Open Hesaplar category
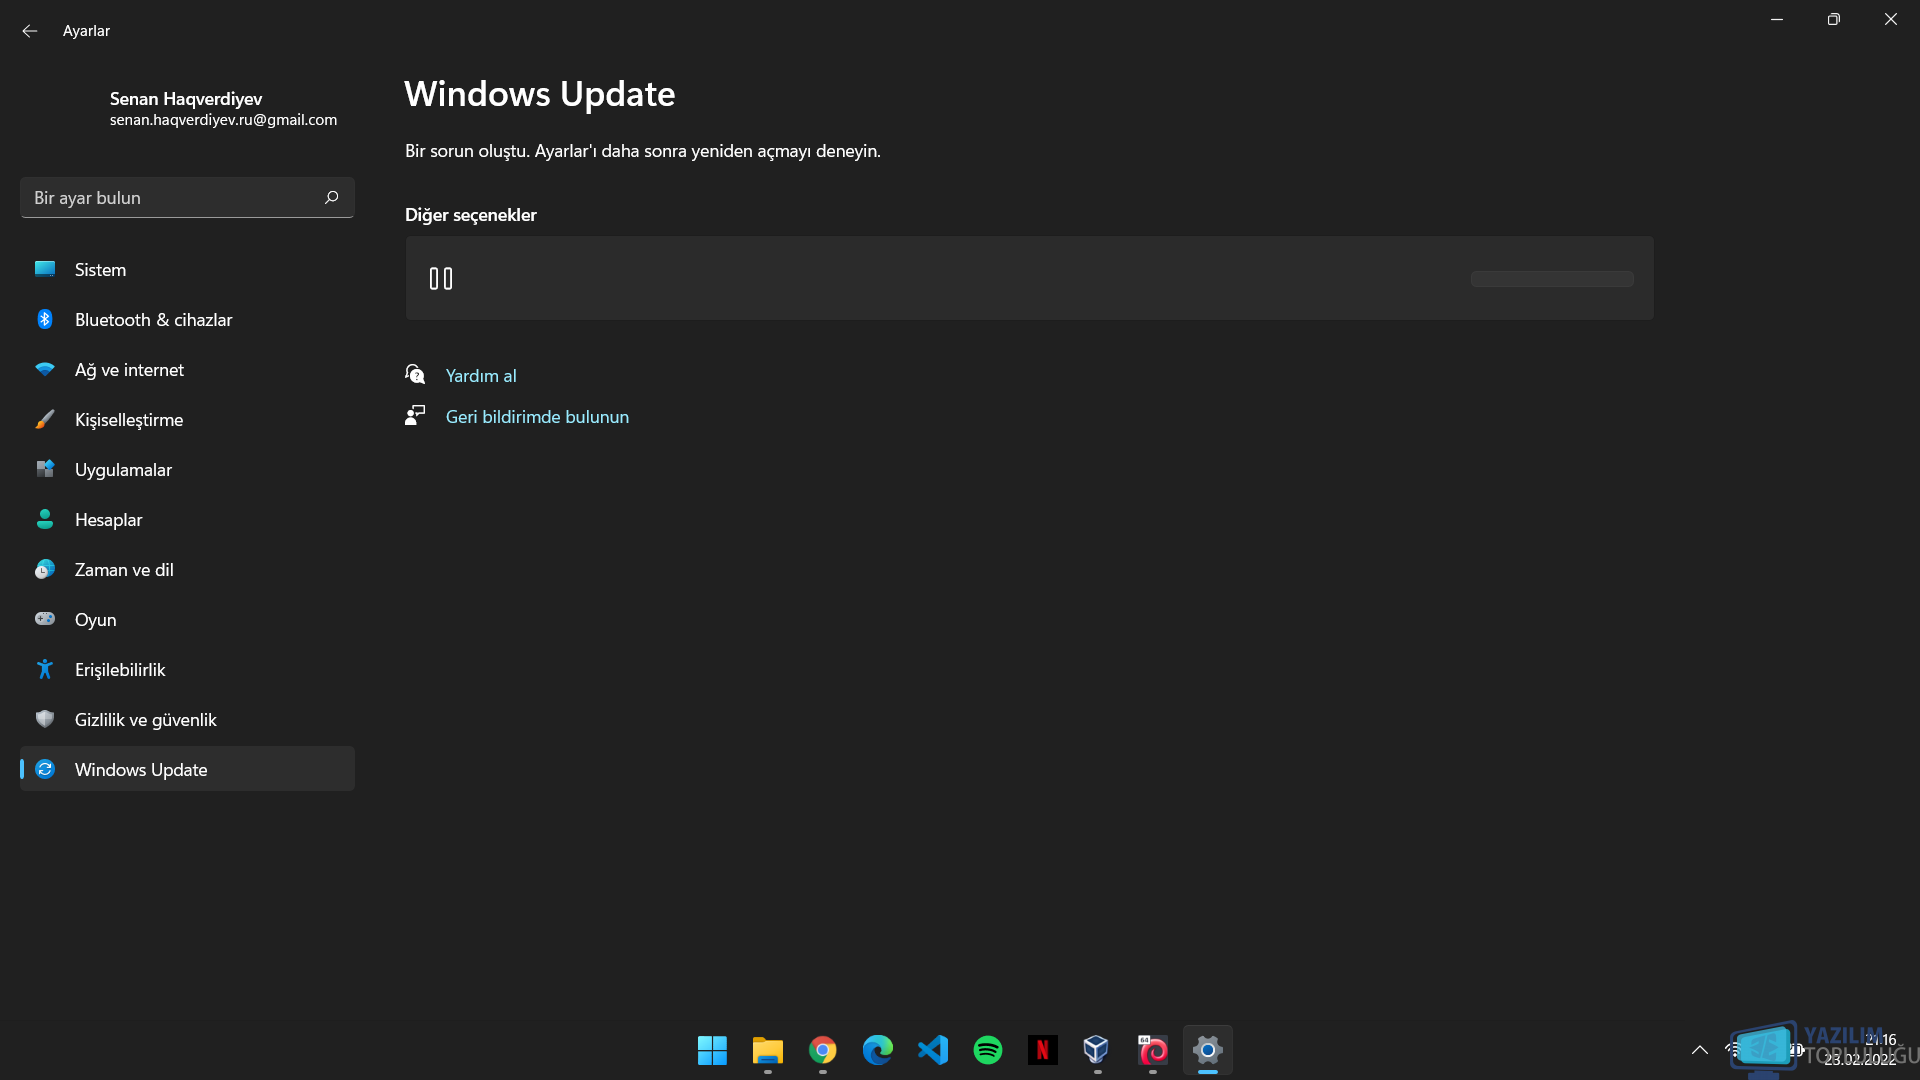This screenshot has height=1080, width=1920. point(187,519)
